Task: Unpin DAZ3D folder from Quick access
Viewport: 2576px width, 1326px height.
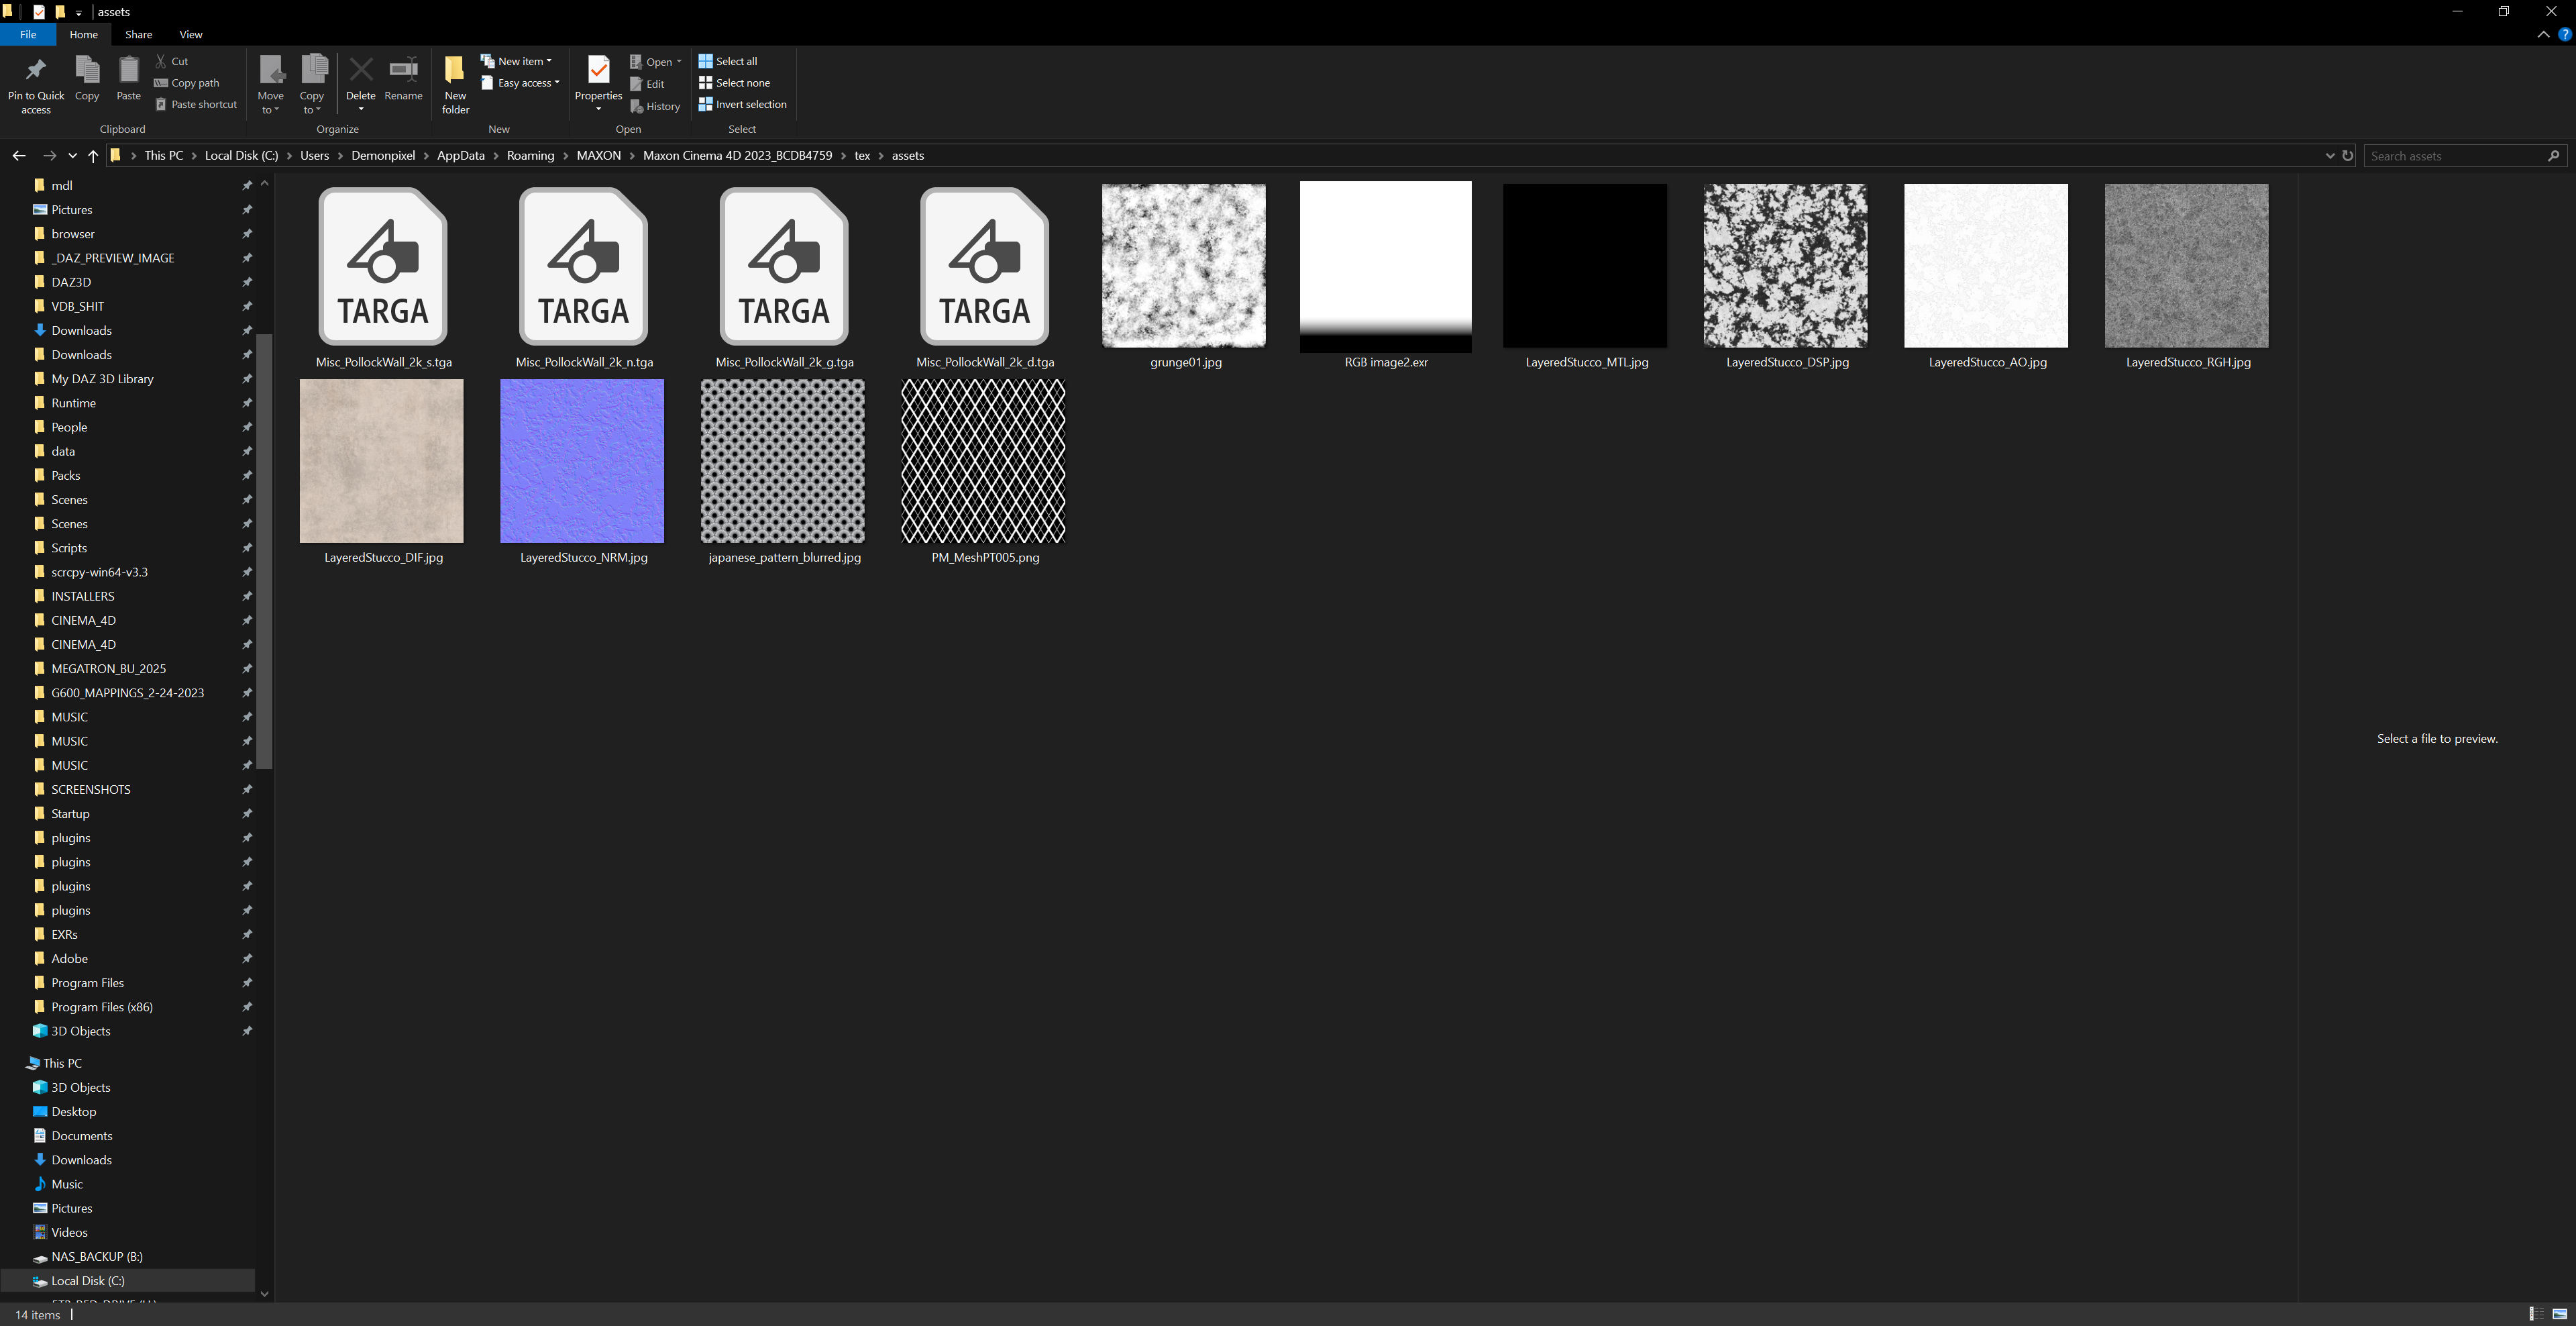Action: (x=247, y=283)
